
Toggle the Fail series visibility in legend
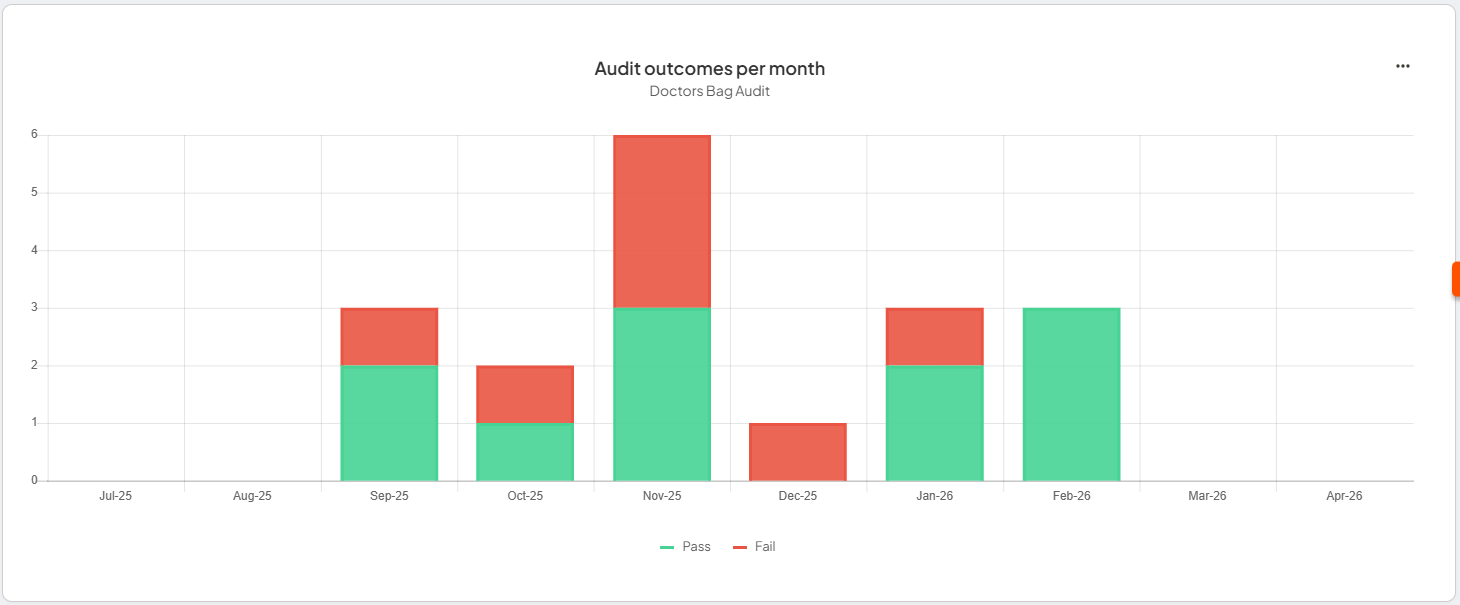pyautogui.click(x=752, y=546)
